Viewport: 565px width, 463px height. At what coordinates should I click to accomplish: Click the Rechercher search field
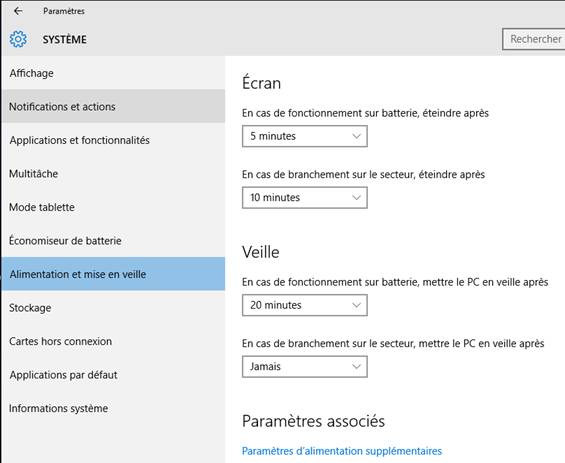534,39
